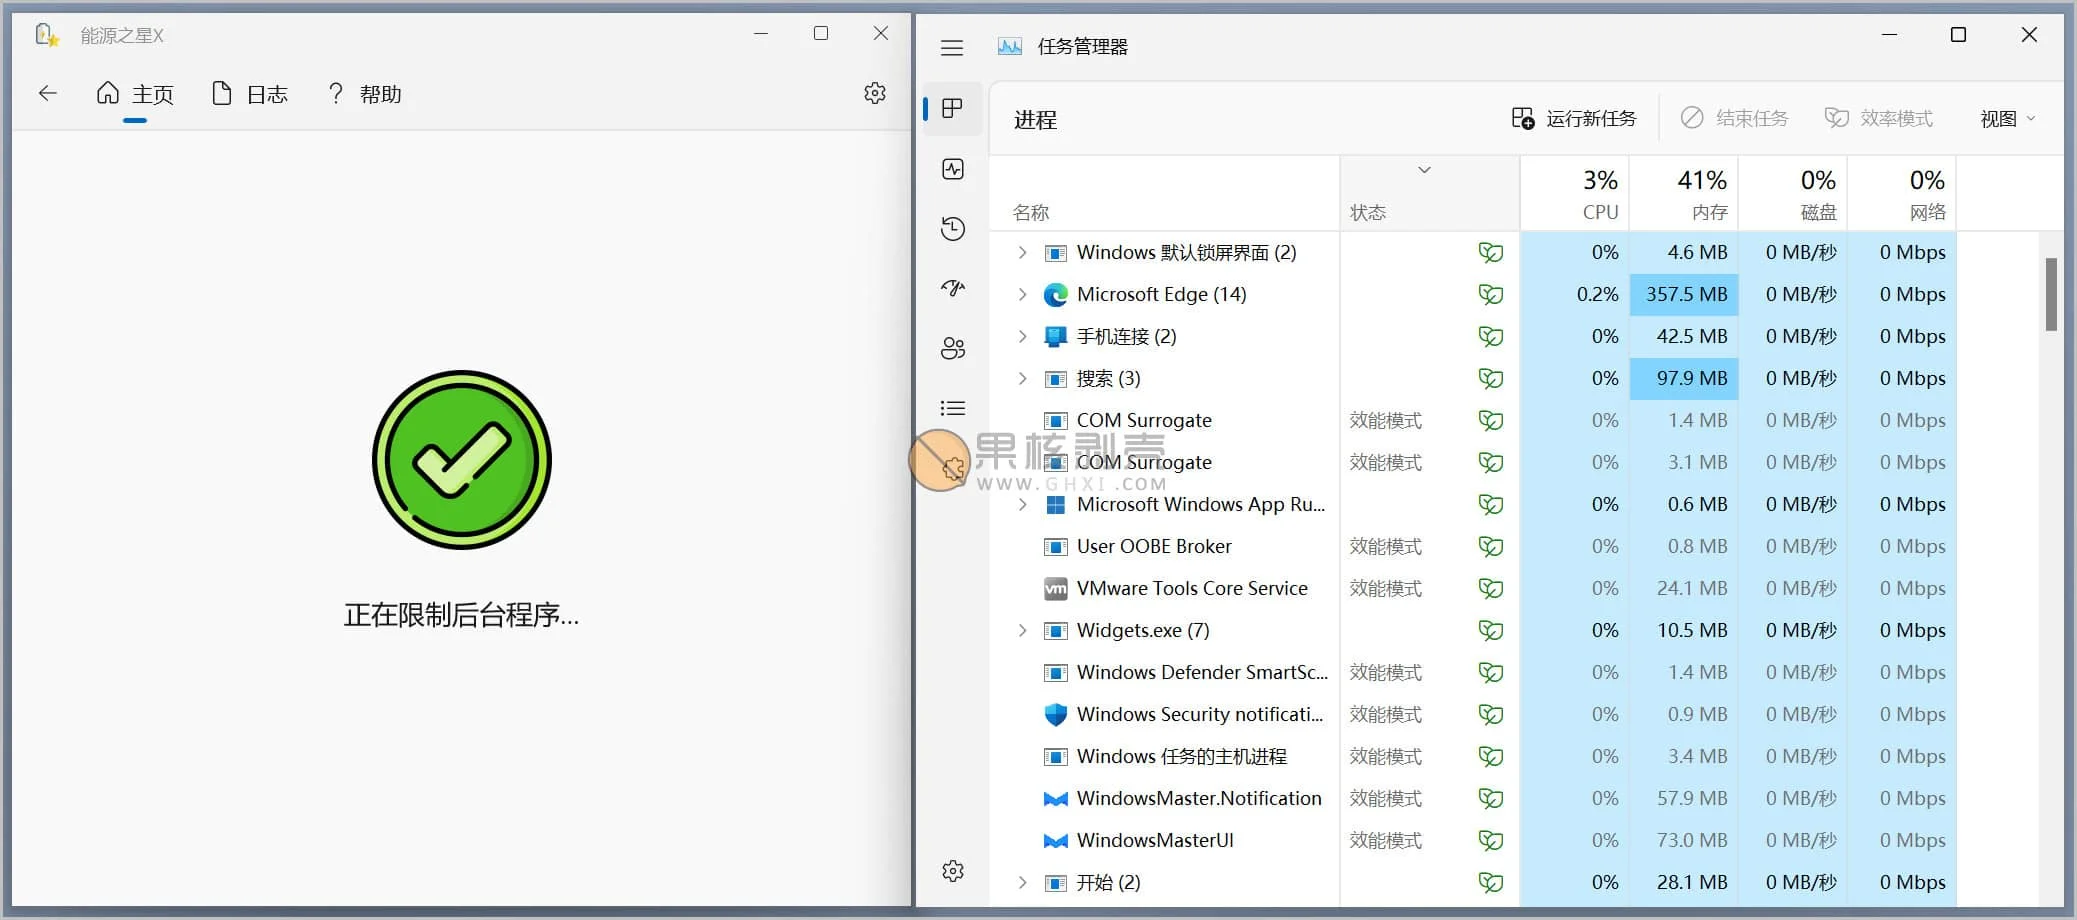Open the 视图 dropdown menu

[2004, 118]
